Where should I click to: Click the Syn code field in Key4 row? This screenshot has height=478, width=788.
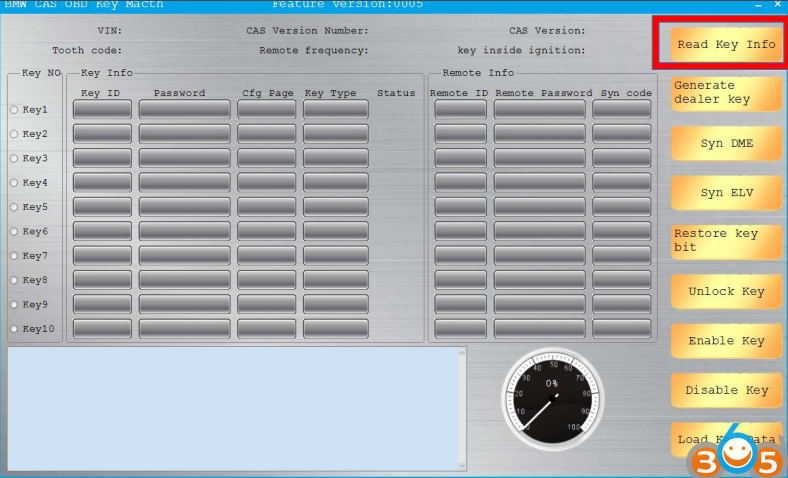click(x=621, y=183)
